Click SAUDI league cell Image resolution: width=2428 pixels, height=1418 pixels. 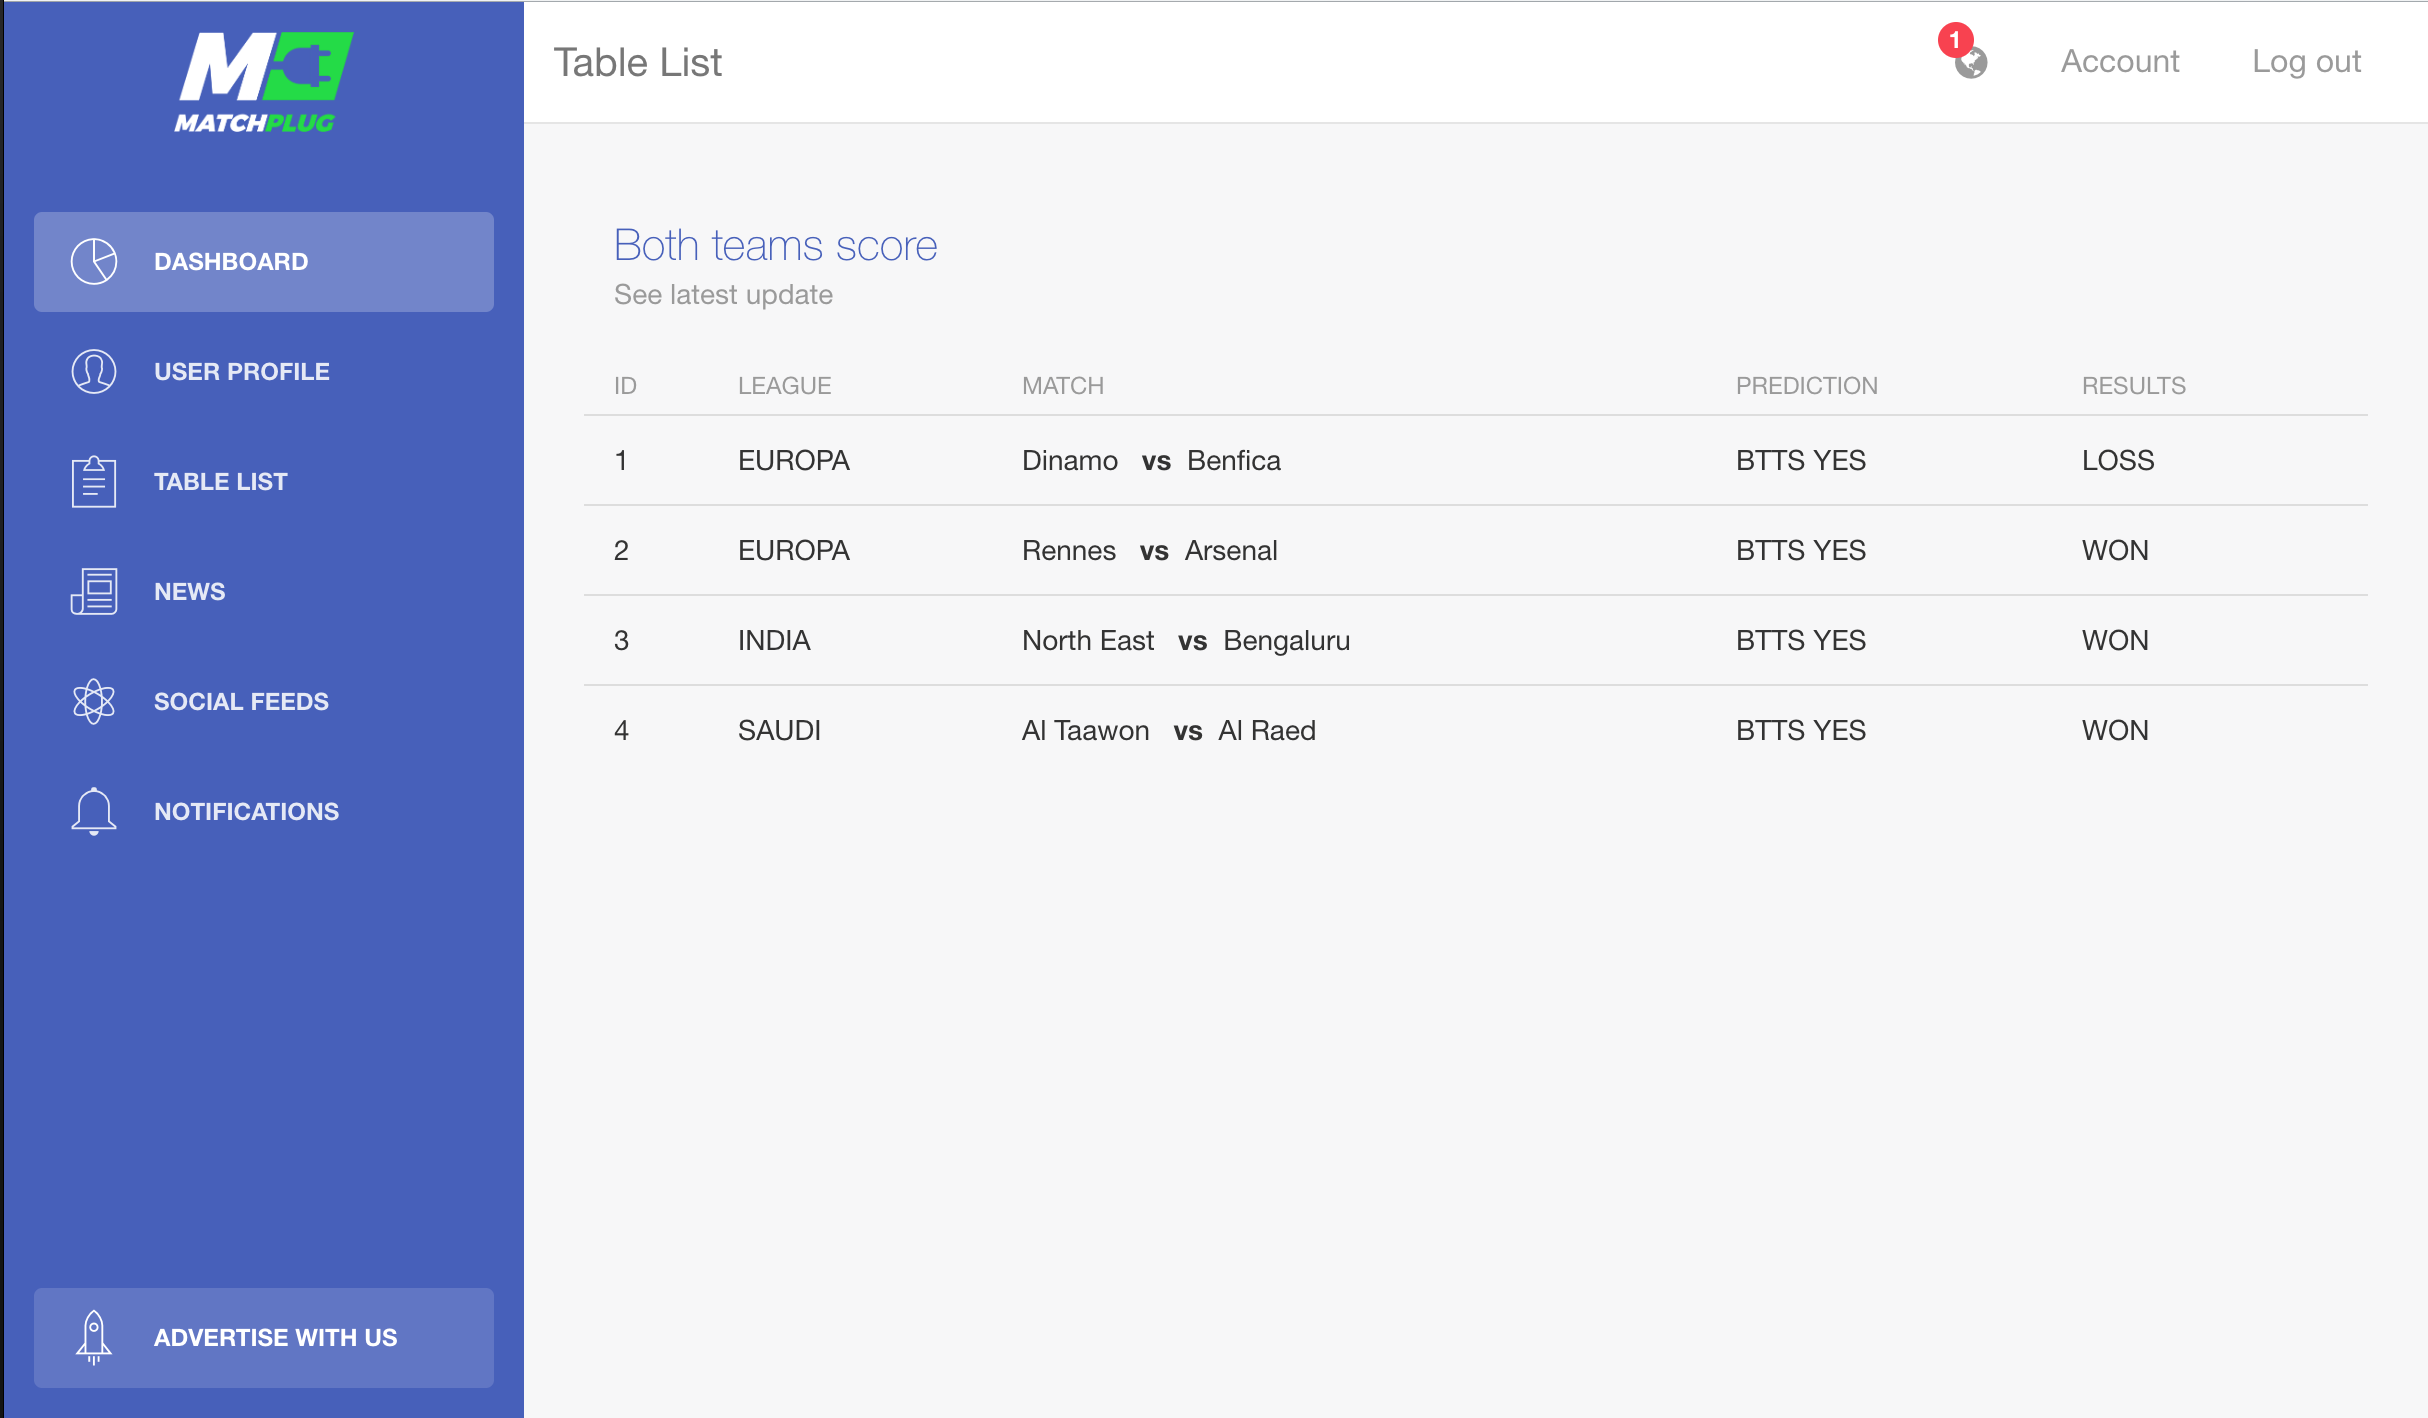(x=779, y=731)
